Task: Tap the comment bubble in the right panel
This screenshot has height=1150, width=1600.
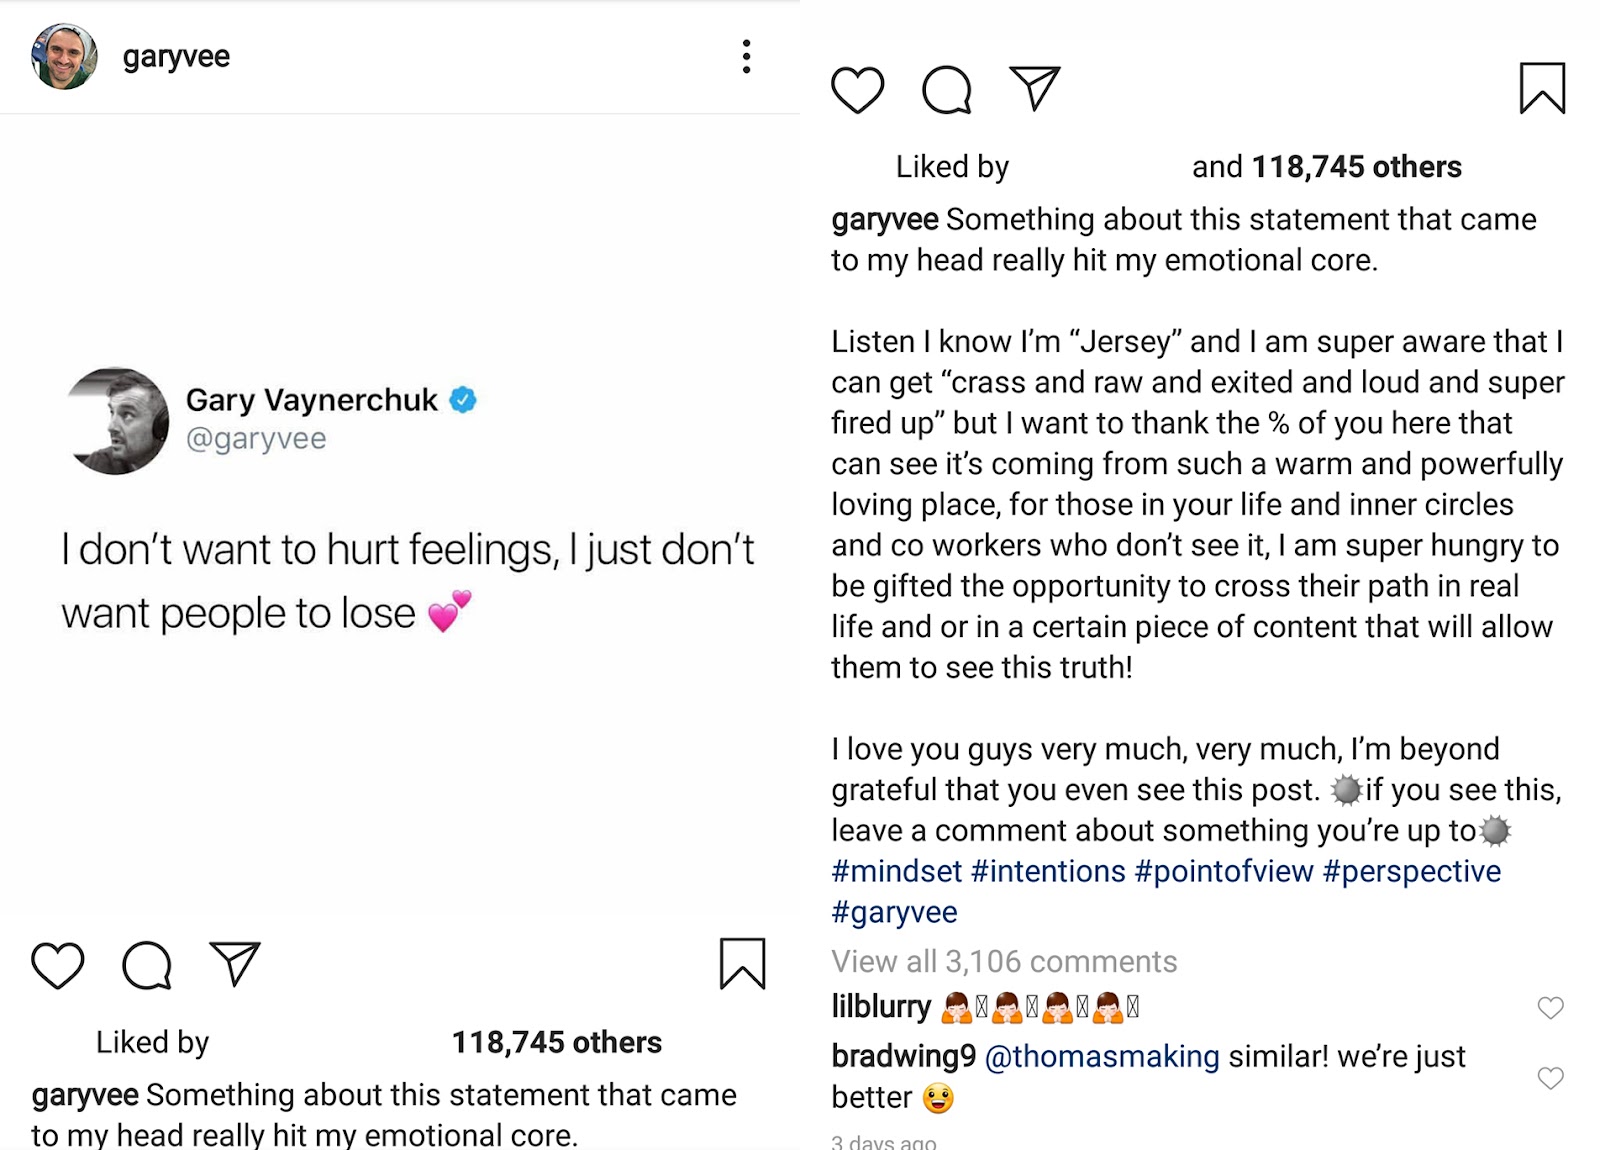Action: pos(947,90)
